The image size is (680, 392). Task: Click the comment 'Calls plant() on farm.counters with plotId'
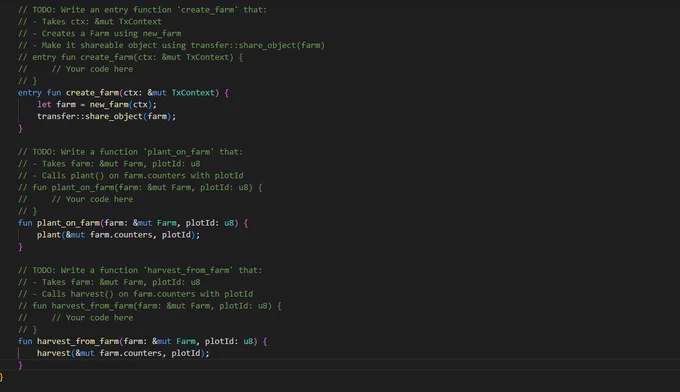pyautogui.click(x=131, y=176)
